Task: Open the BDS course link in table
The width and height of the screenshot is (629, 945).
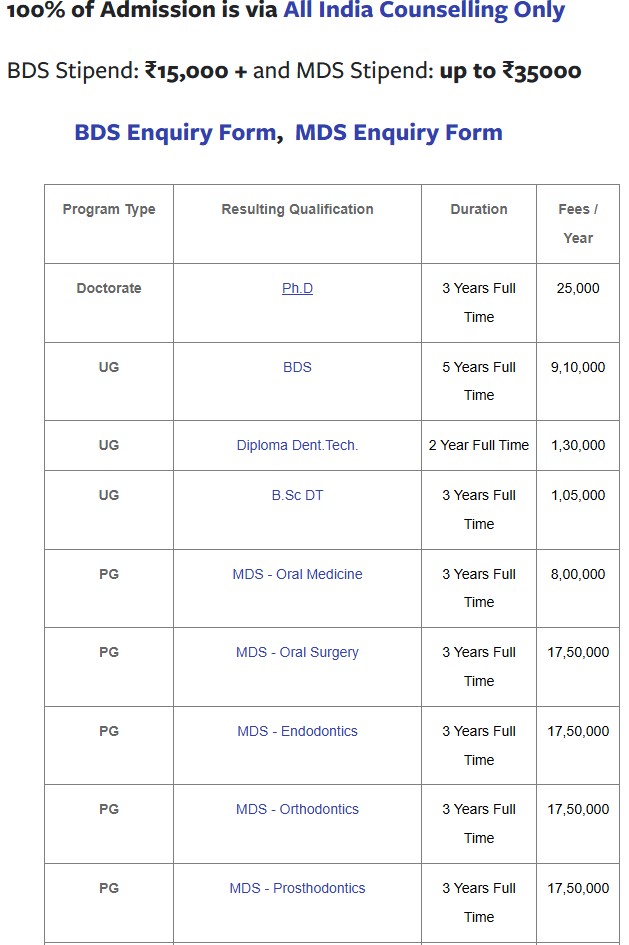Action: (x=297, y=367)
